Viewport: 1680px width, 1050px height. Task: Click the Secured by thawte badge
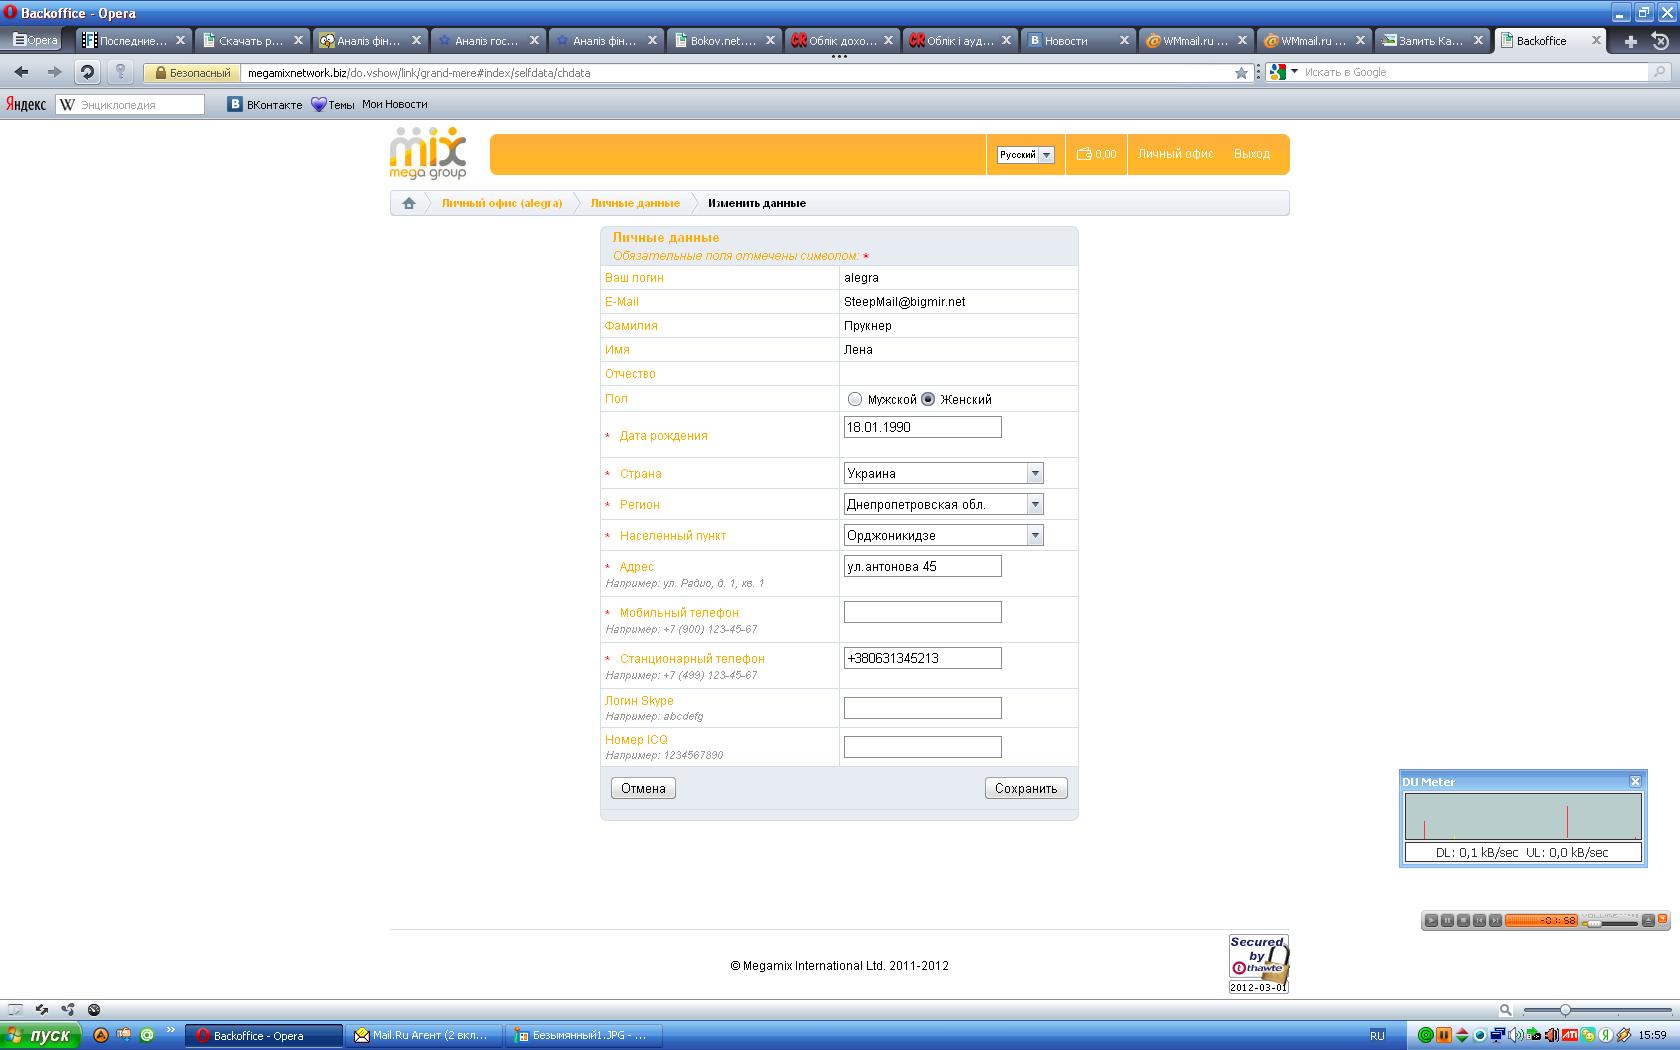tap(1258, 963)
